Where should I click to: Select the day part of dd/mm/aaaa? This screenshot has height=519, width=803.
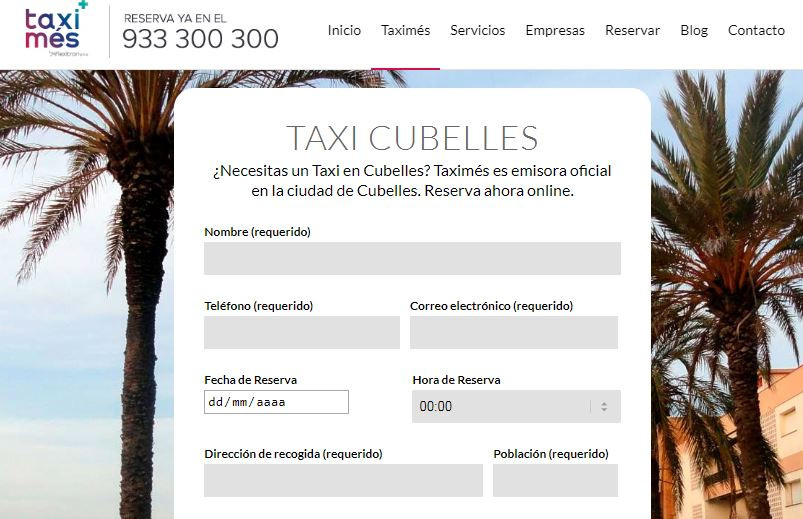(x=215, y=402)
